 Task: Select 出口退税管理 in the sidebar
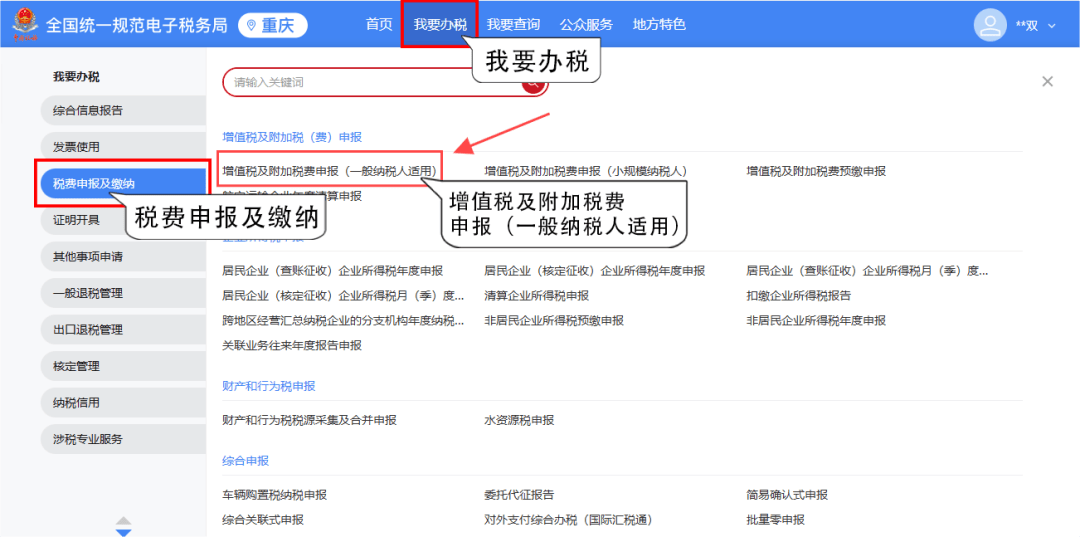tap(123, 330)
